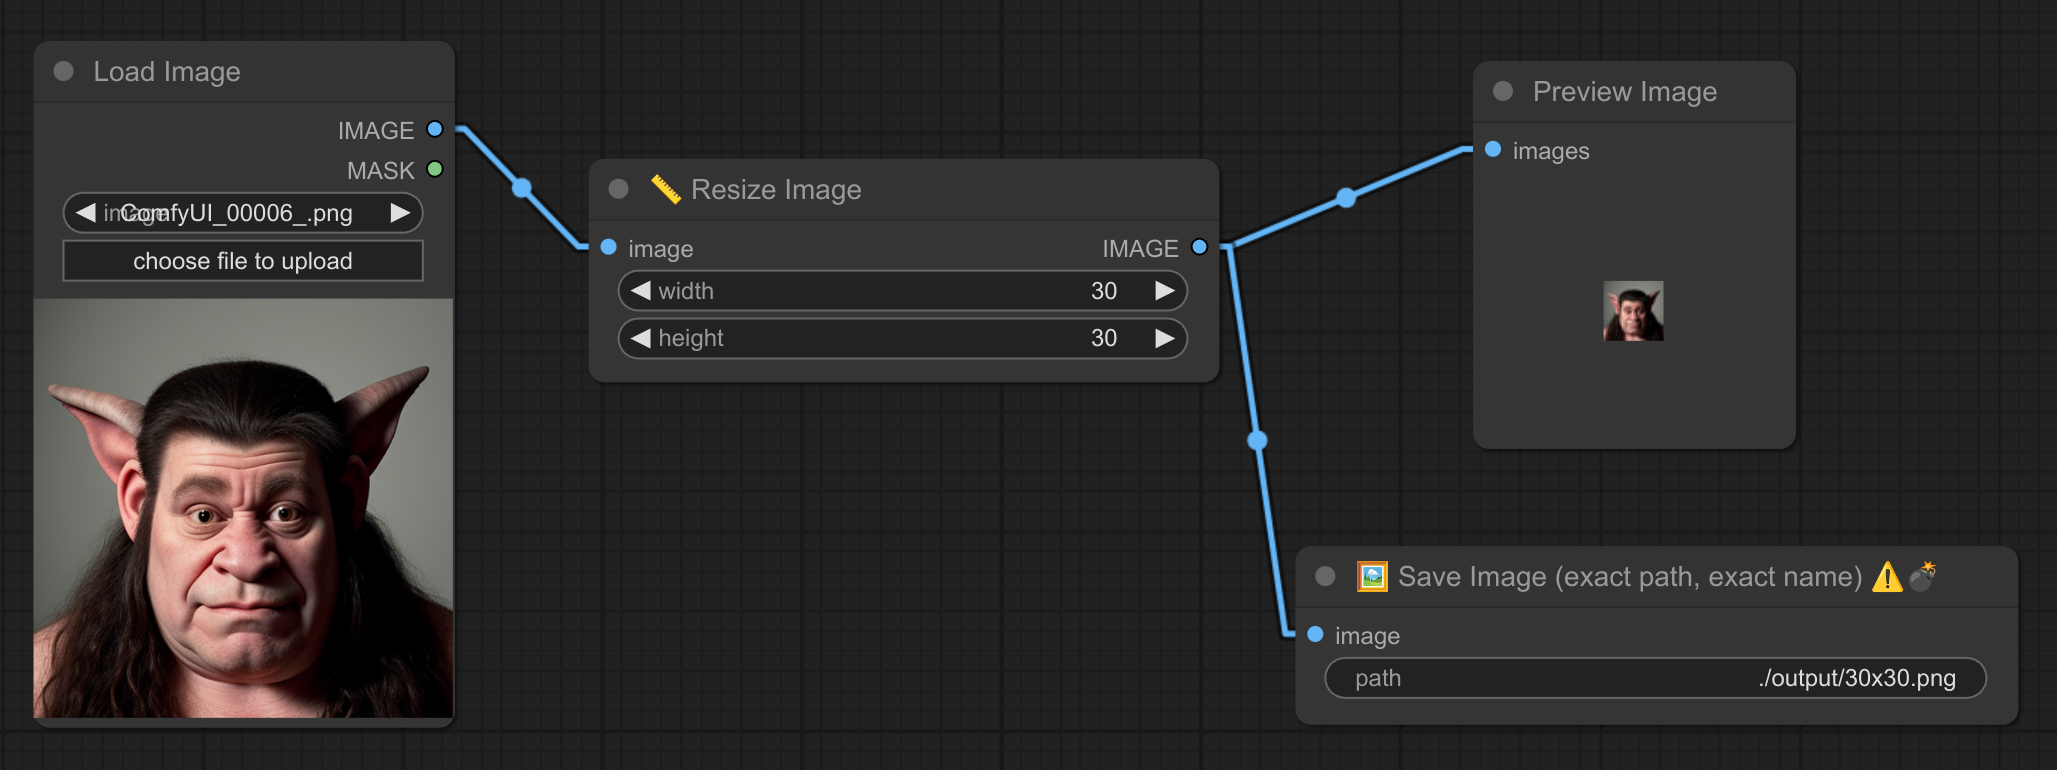Click the path field showing ./output/30x30.png
2057x770 pixels.
(1654, 678)
